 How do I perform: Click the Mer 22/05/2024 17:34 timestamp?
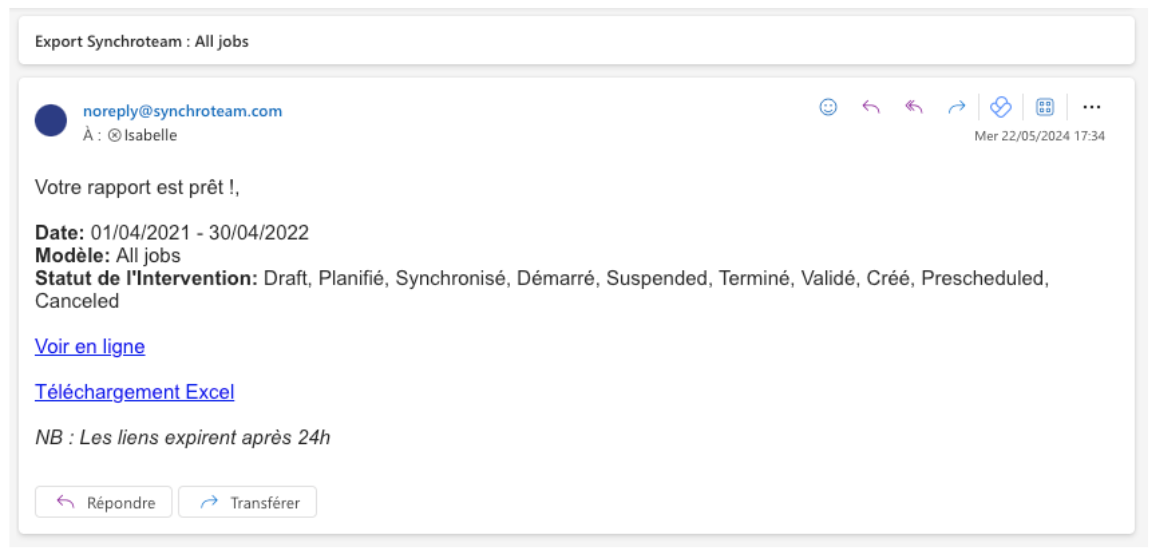point(1040,136)
